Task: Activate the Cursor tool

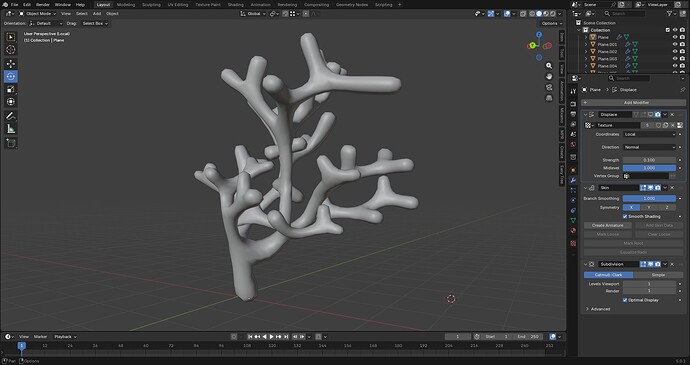Action: coord(11,50)
